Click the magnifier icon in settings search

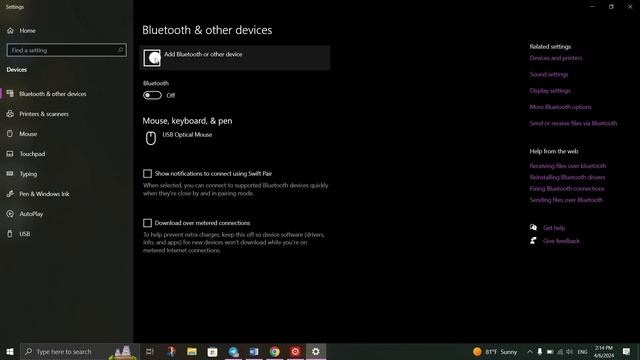pos(120,50)
